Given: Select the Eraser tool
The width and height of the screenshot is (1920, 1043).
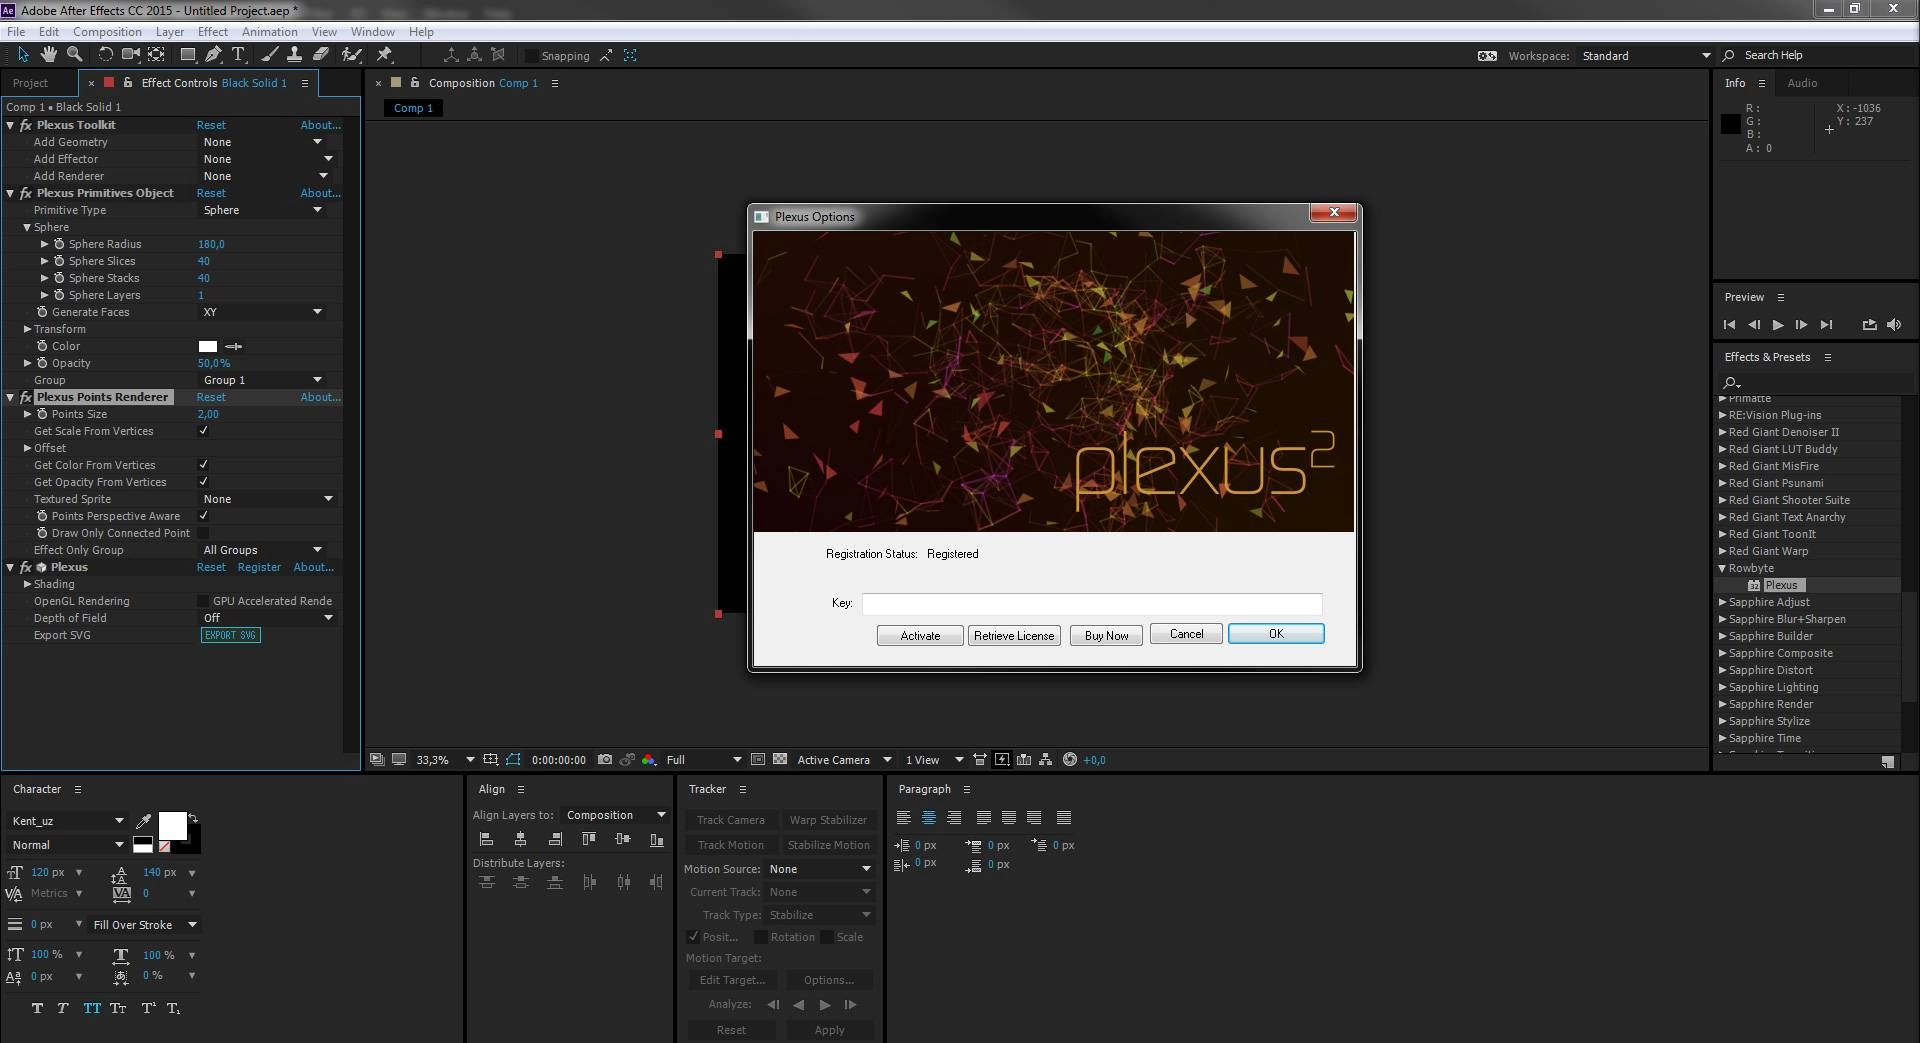Looking at the screenshot, I should tap(321, 54).
